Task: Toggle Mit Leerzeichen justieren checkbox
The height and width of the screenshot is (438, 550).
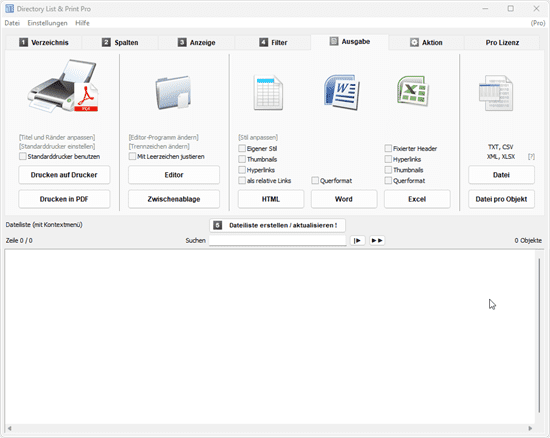Action: click(x=132, y=156)
